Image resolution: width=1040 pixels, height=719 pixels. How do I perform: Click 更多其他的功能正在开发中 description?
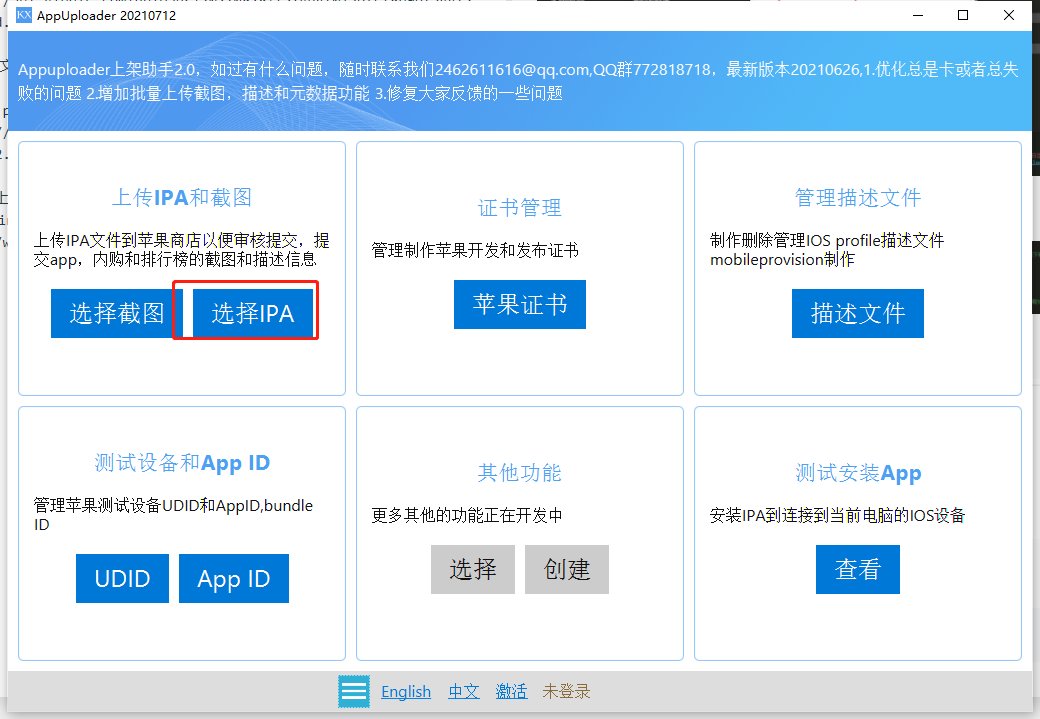point(467,515)
